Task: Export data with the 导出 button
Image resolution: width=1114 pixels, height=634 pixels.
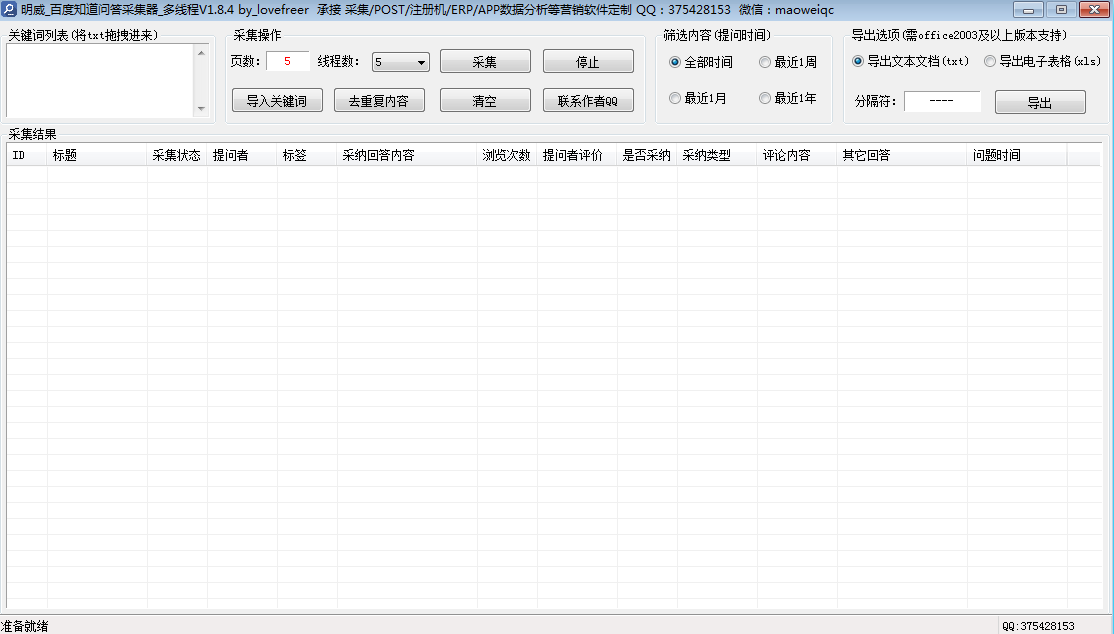Action: [1040, 102]
